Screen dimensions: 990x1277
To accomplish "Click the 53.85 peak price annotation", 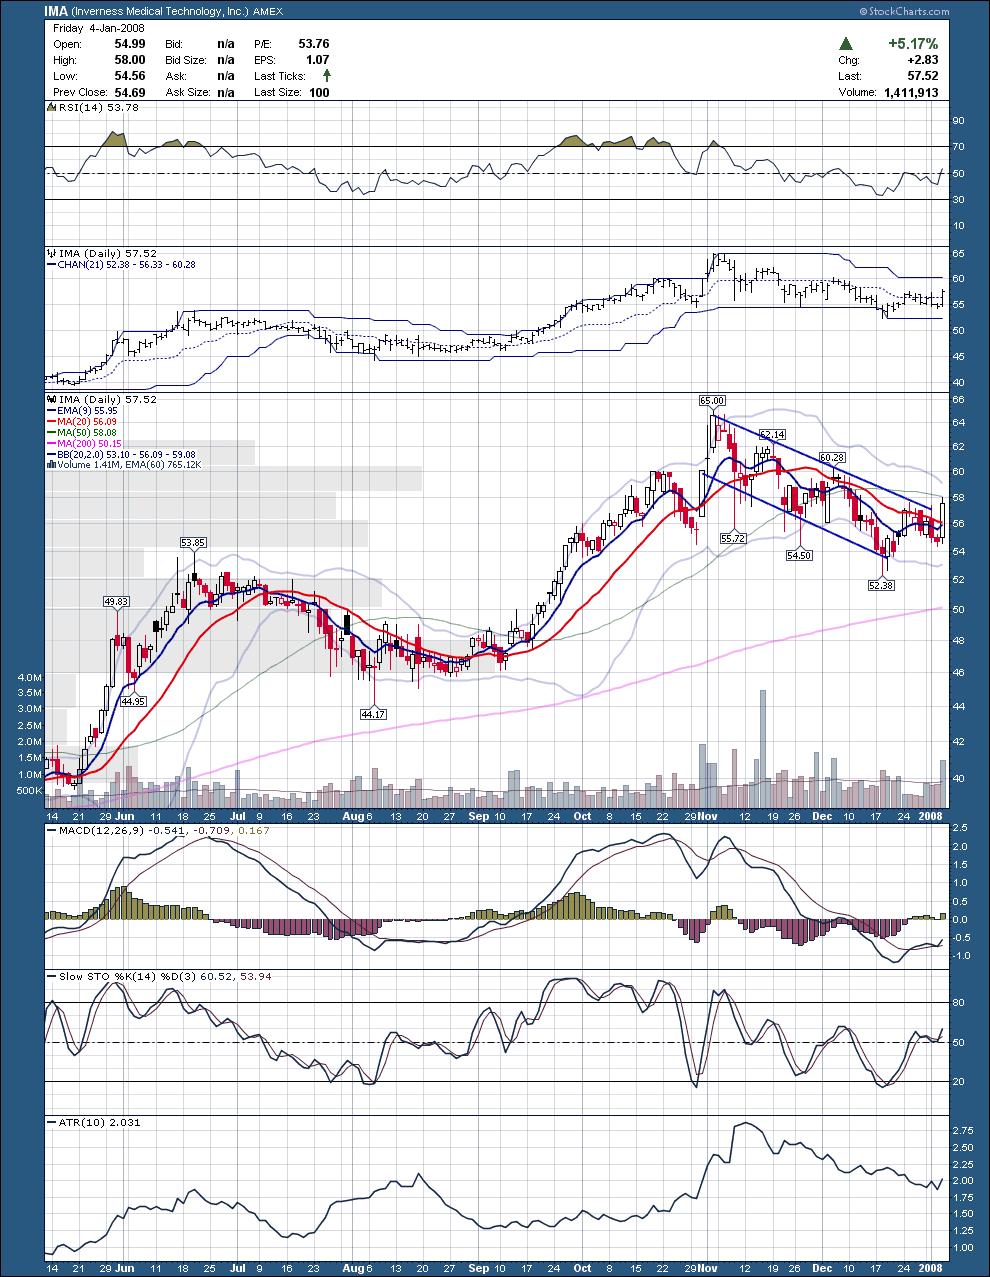I will click(193, 543).
